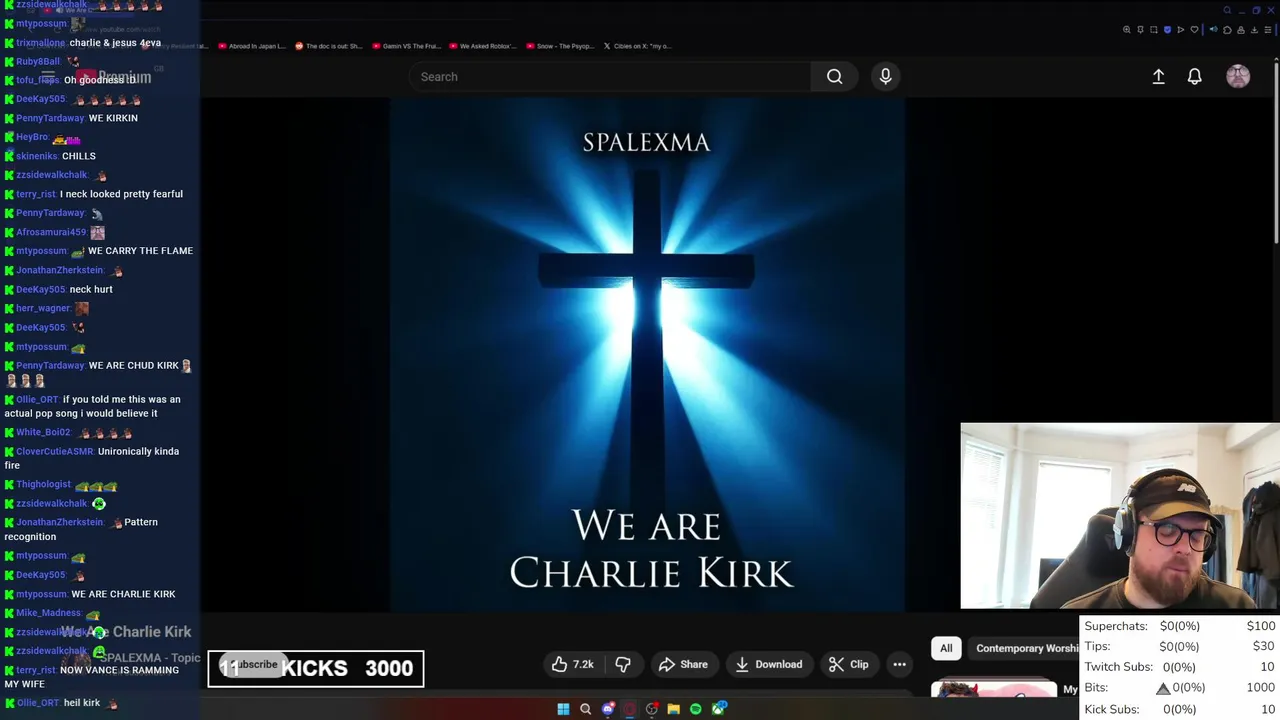Click the Share button under video
This screenshot has height=720, width=1280.
[683, 664]
